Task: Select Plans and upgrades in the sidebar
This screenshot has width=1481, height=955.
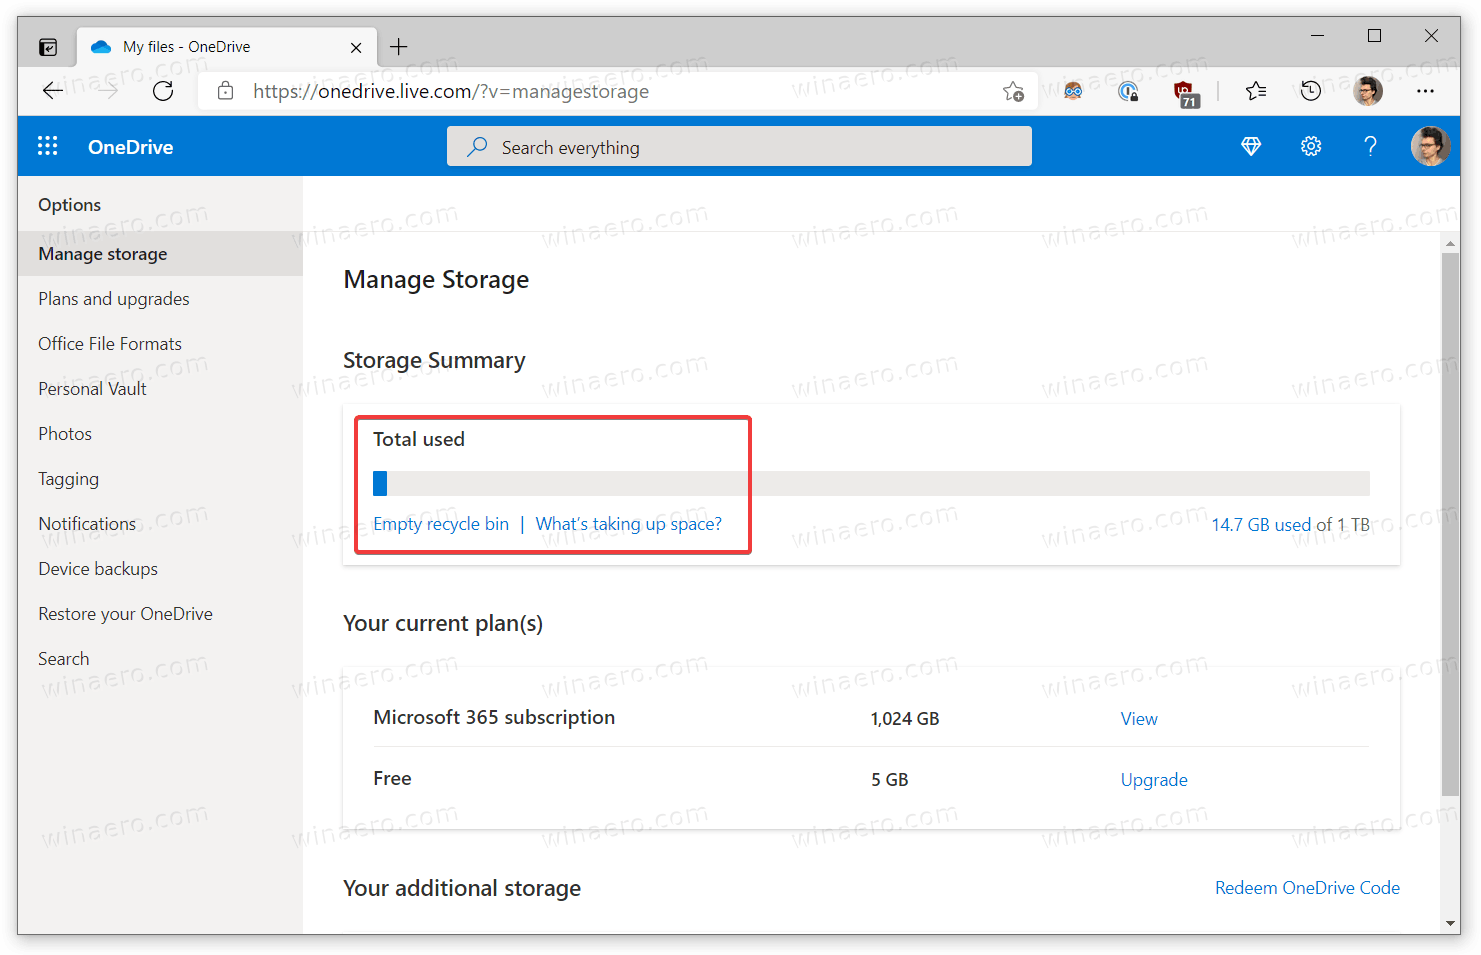Action: click(x=113, y=298)
